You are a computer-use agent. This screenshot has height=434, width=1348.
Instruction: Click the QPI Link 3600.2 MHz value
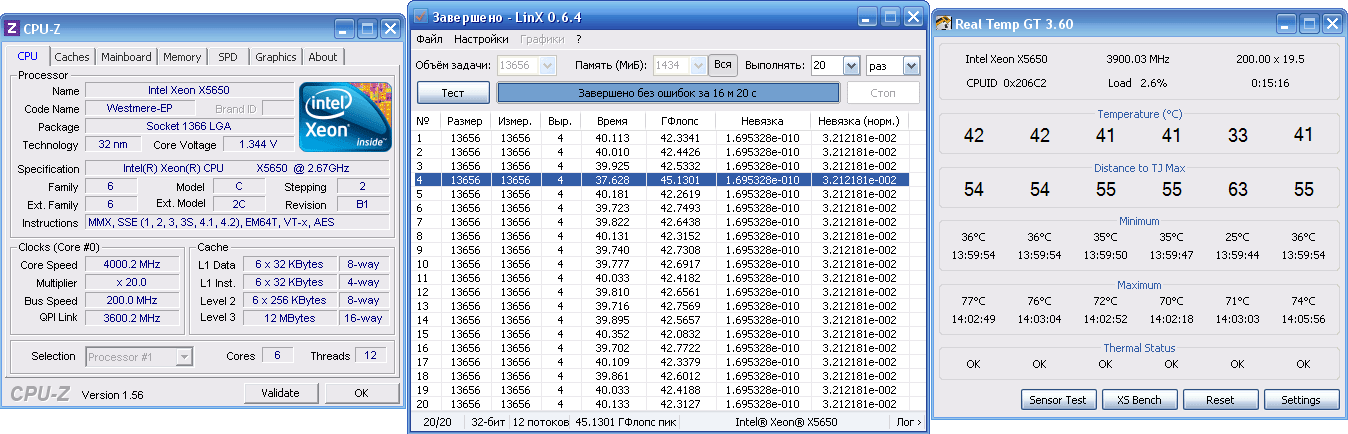132,318
